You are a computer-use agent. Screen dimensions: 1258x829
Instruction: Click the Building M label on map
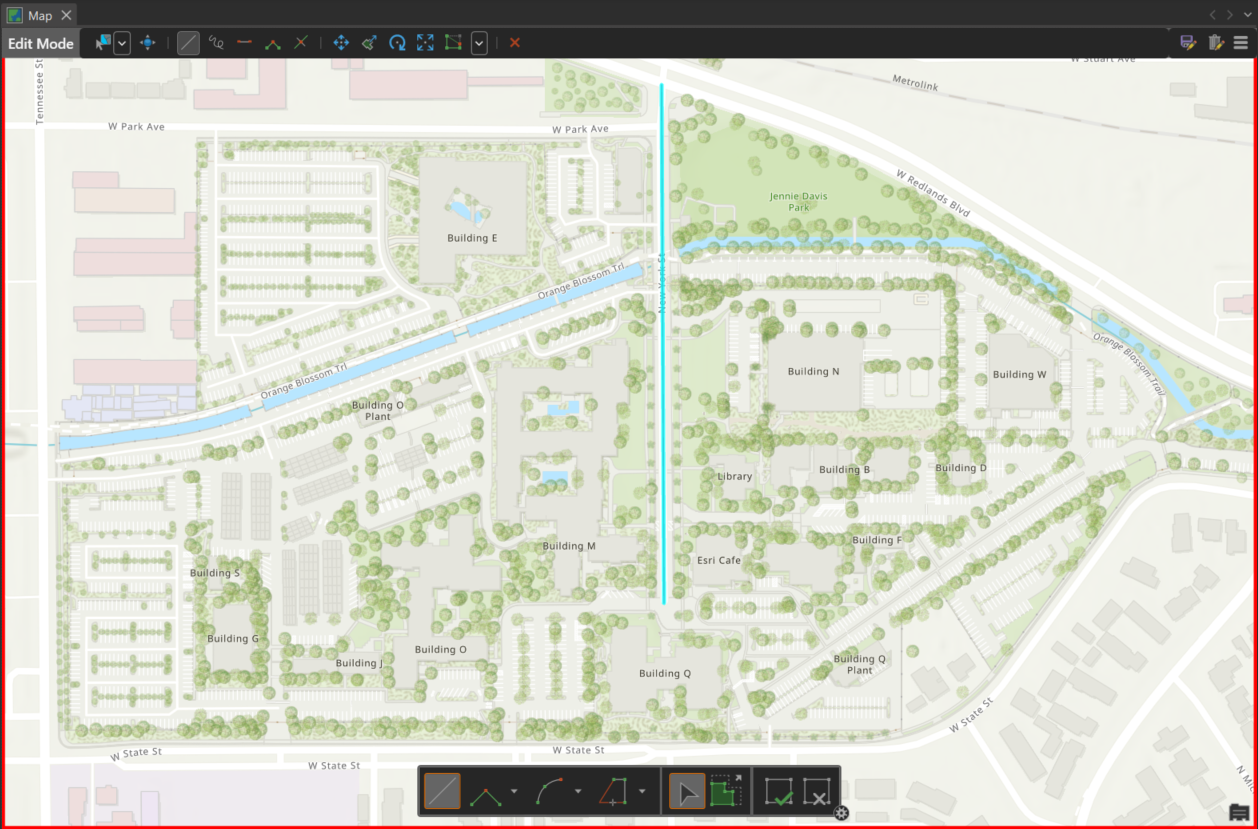point(569,546)
